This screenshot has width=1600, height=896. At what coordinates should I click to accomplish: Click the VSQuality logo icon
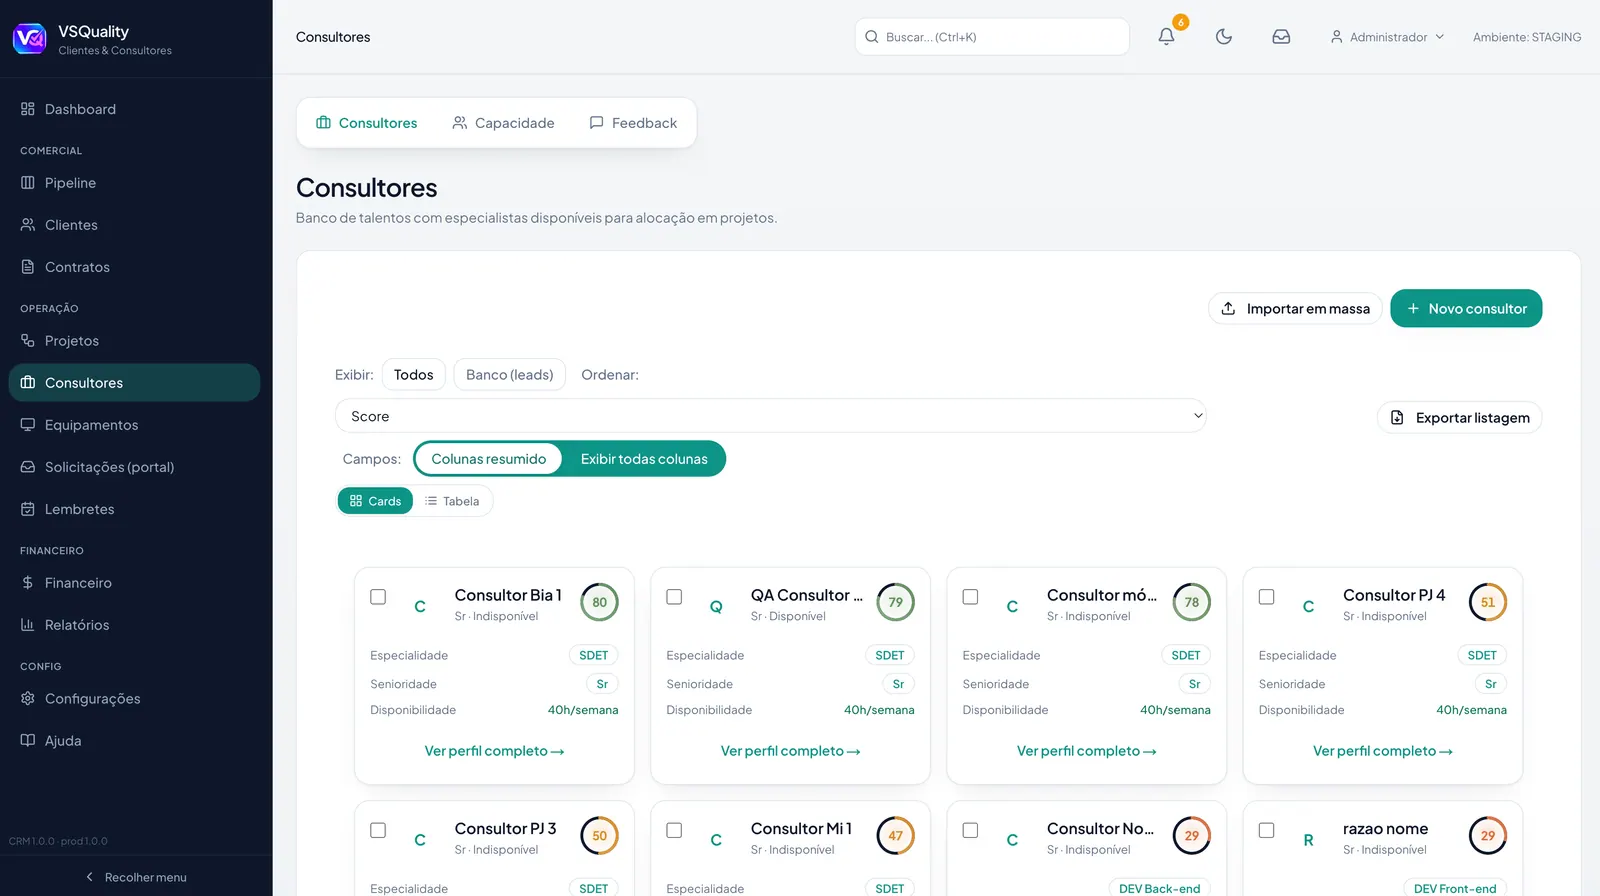pos(29,39)
